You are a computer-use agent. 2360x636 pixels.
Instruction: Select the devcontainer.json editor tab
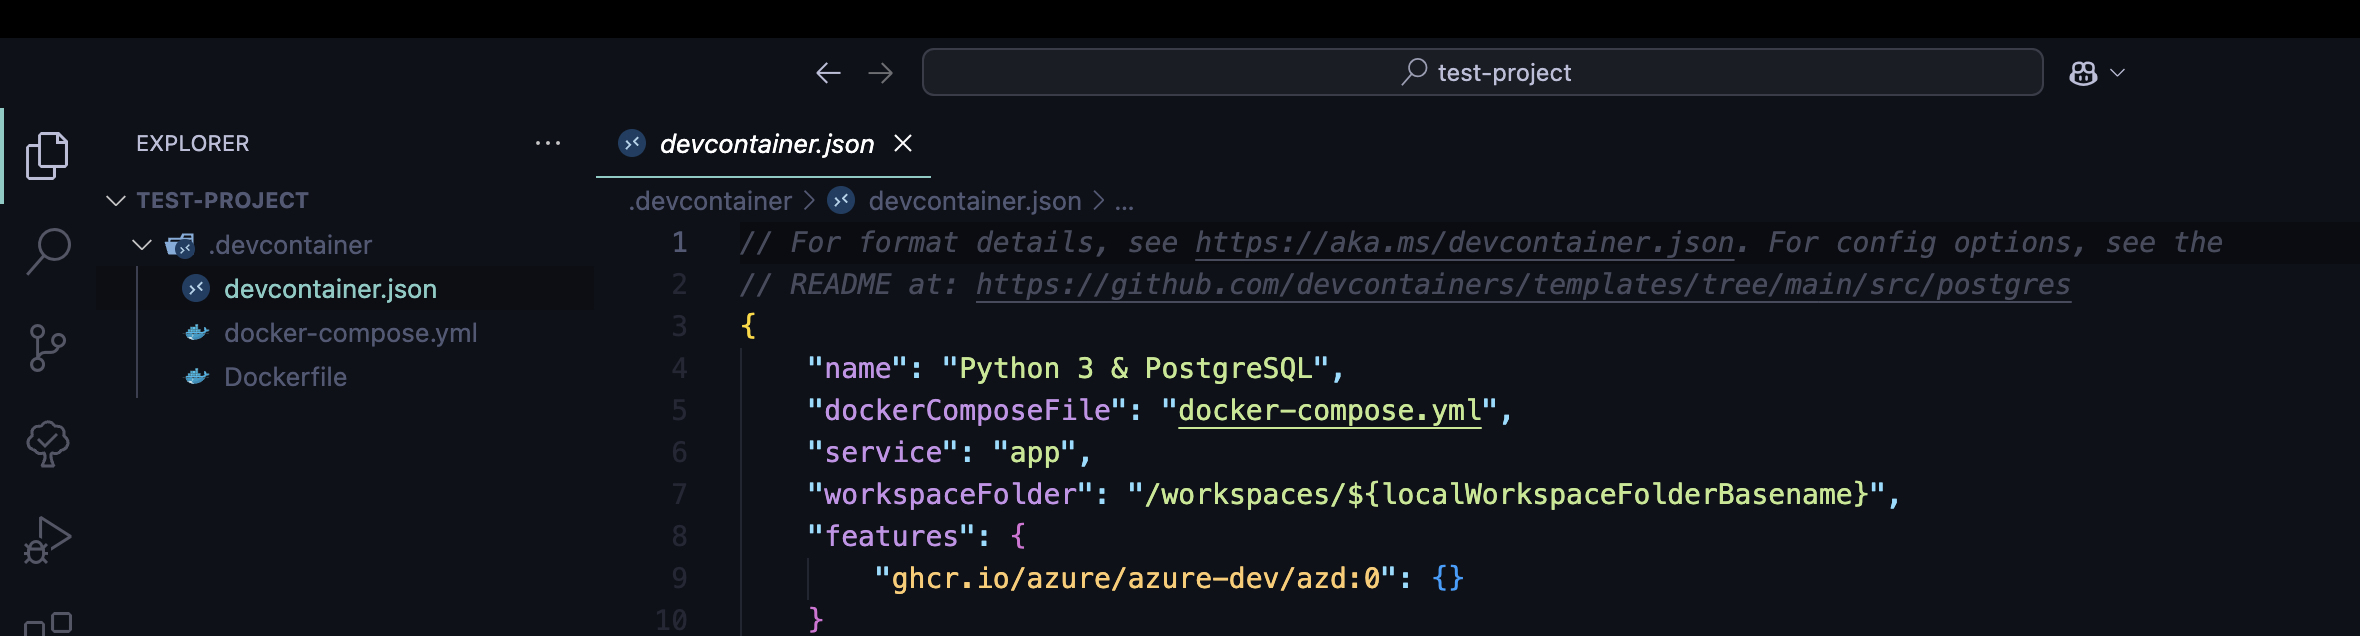(766, 144)
